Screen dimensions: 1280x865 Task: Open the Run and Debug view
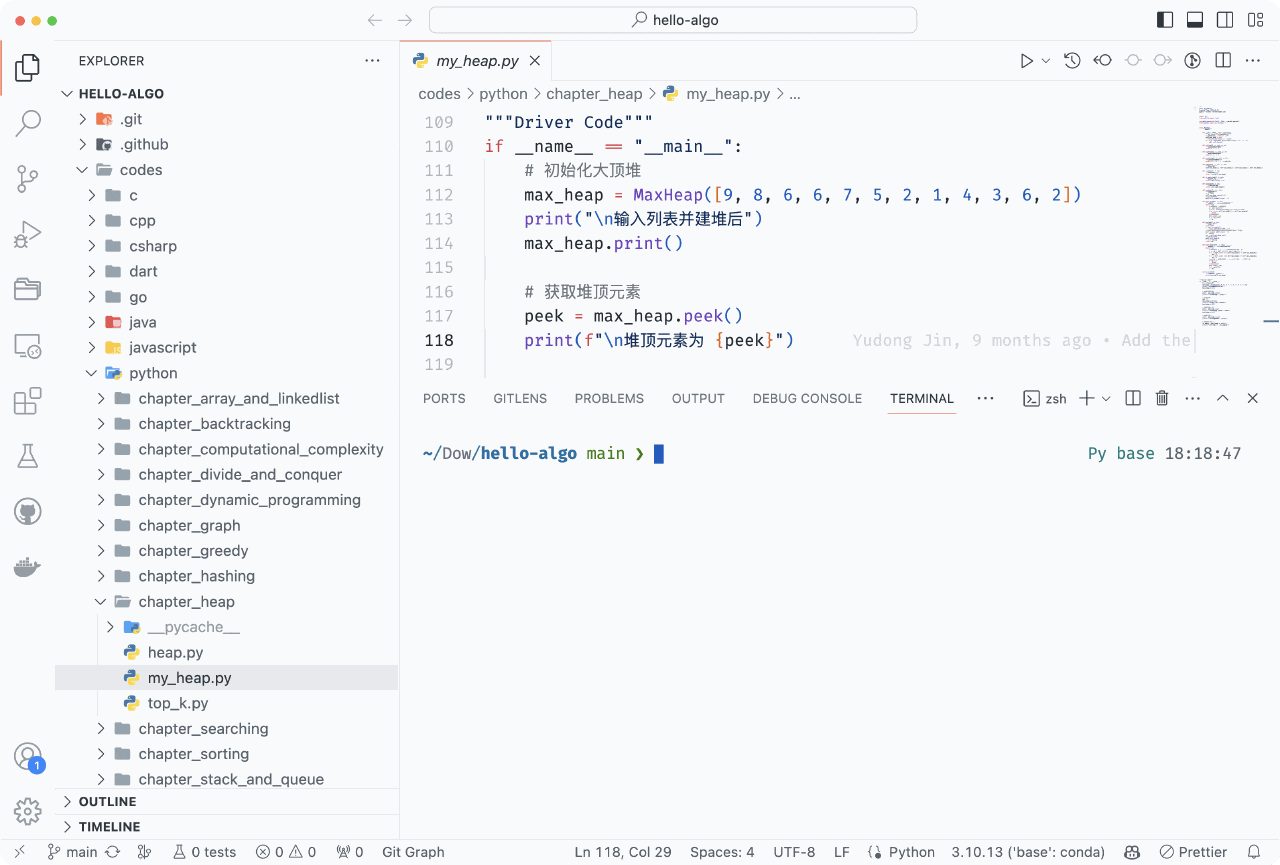(27, 233)
